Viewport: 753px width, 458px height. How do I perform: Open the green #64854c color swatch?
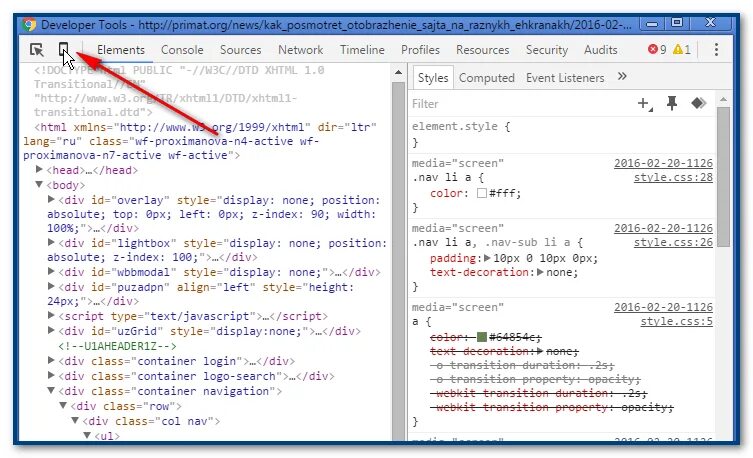(x=482, y=337)
